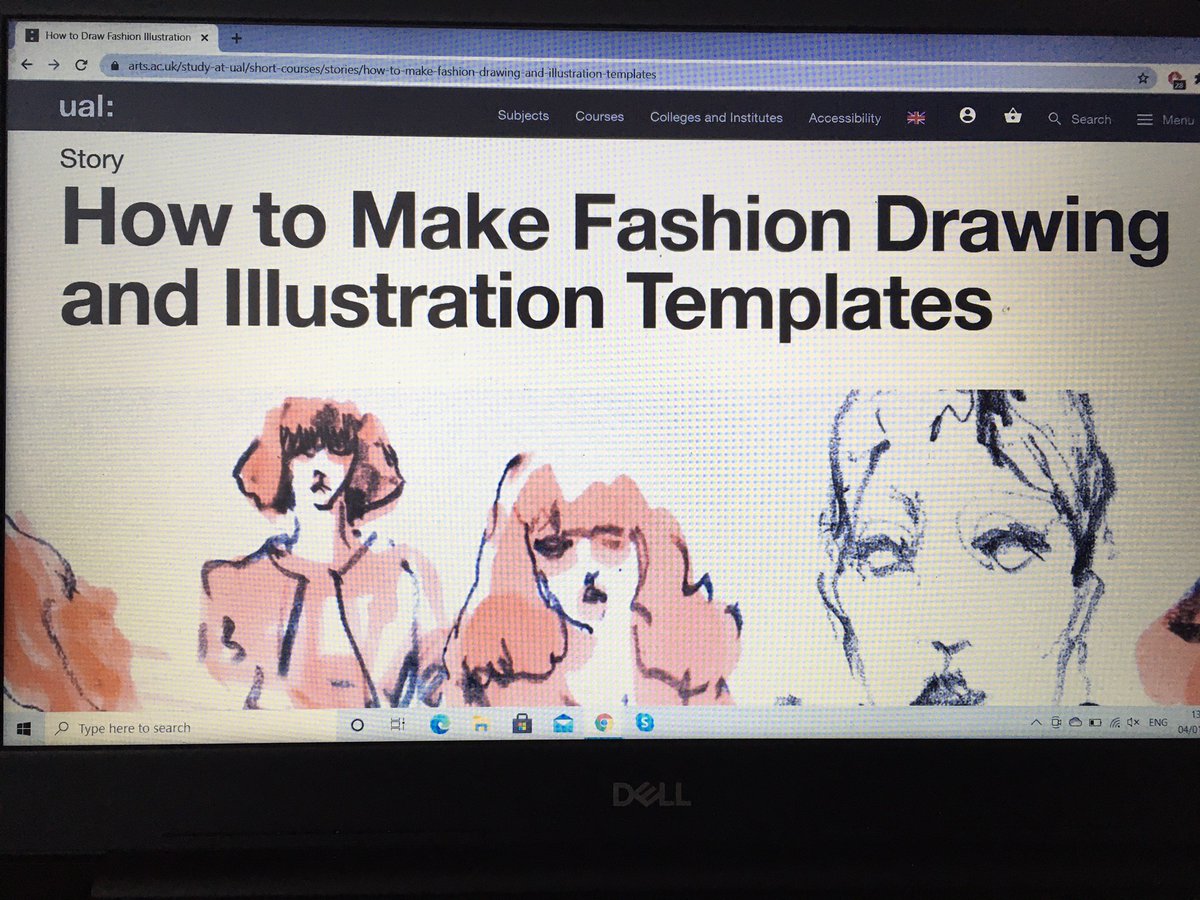Expand hidden icons in the system tray
1200x900 pixels.
1037,722
